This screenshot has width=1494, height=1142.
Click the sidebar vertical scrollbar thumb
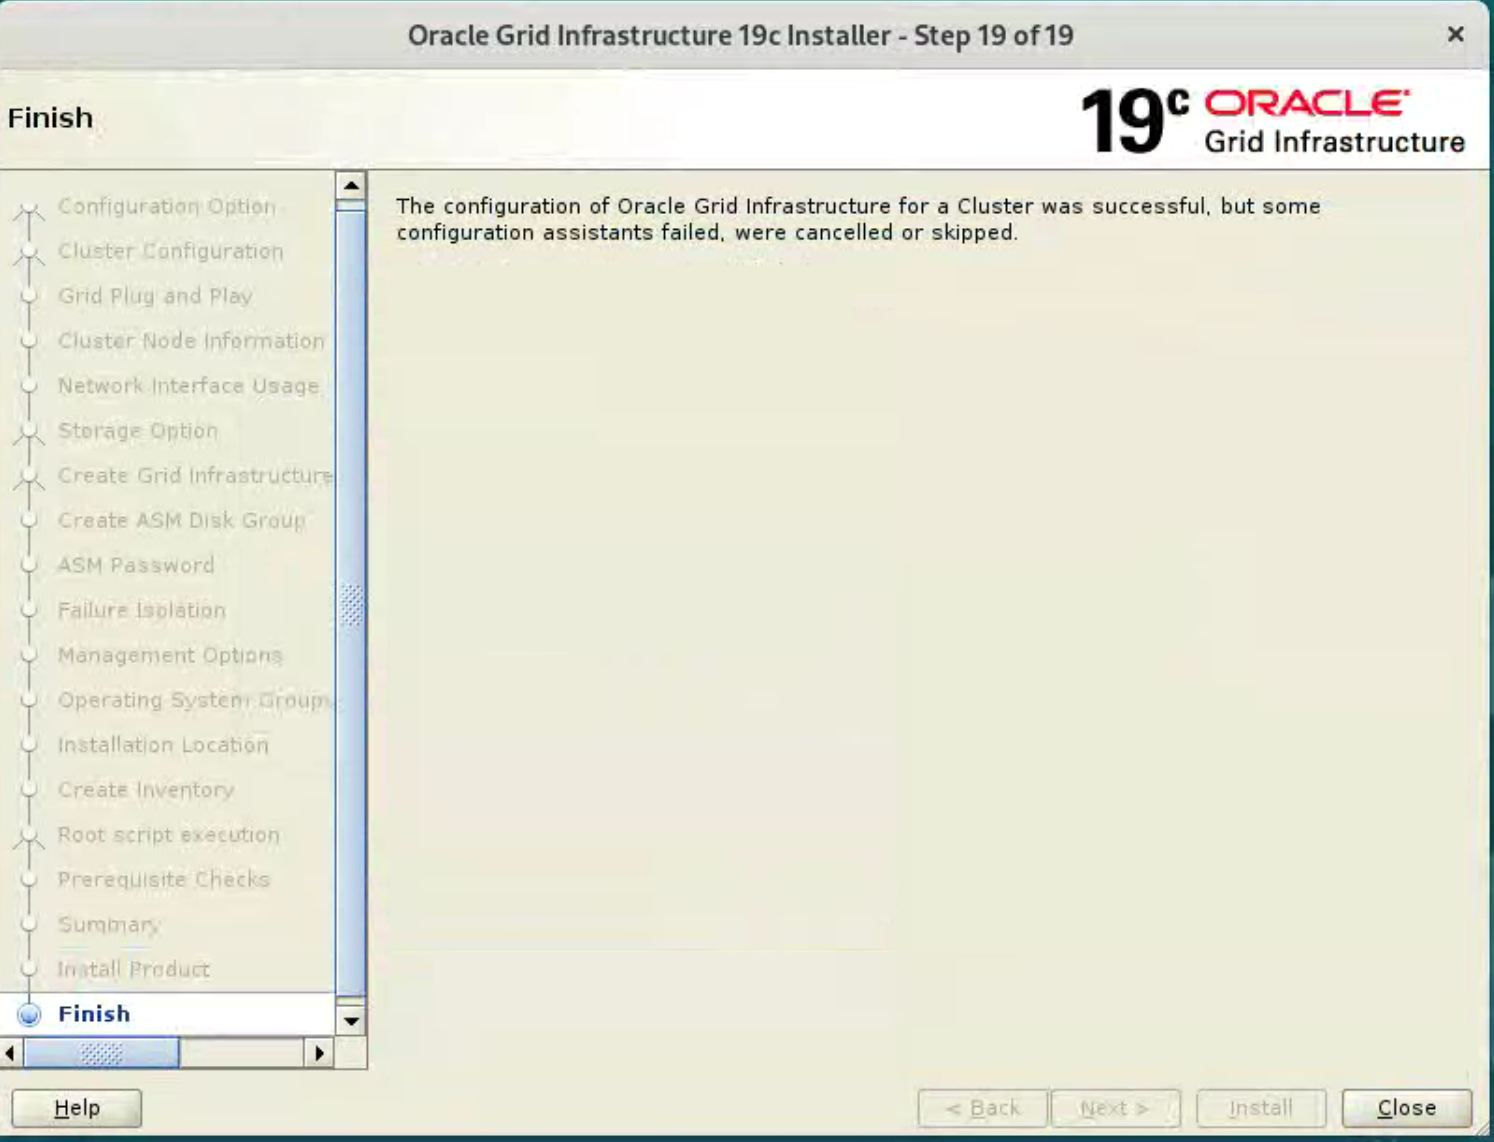(351, 603)
